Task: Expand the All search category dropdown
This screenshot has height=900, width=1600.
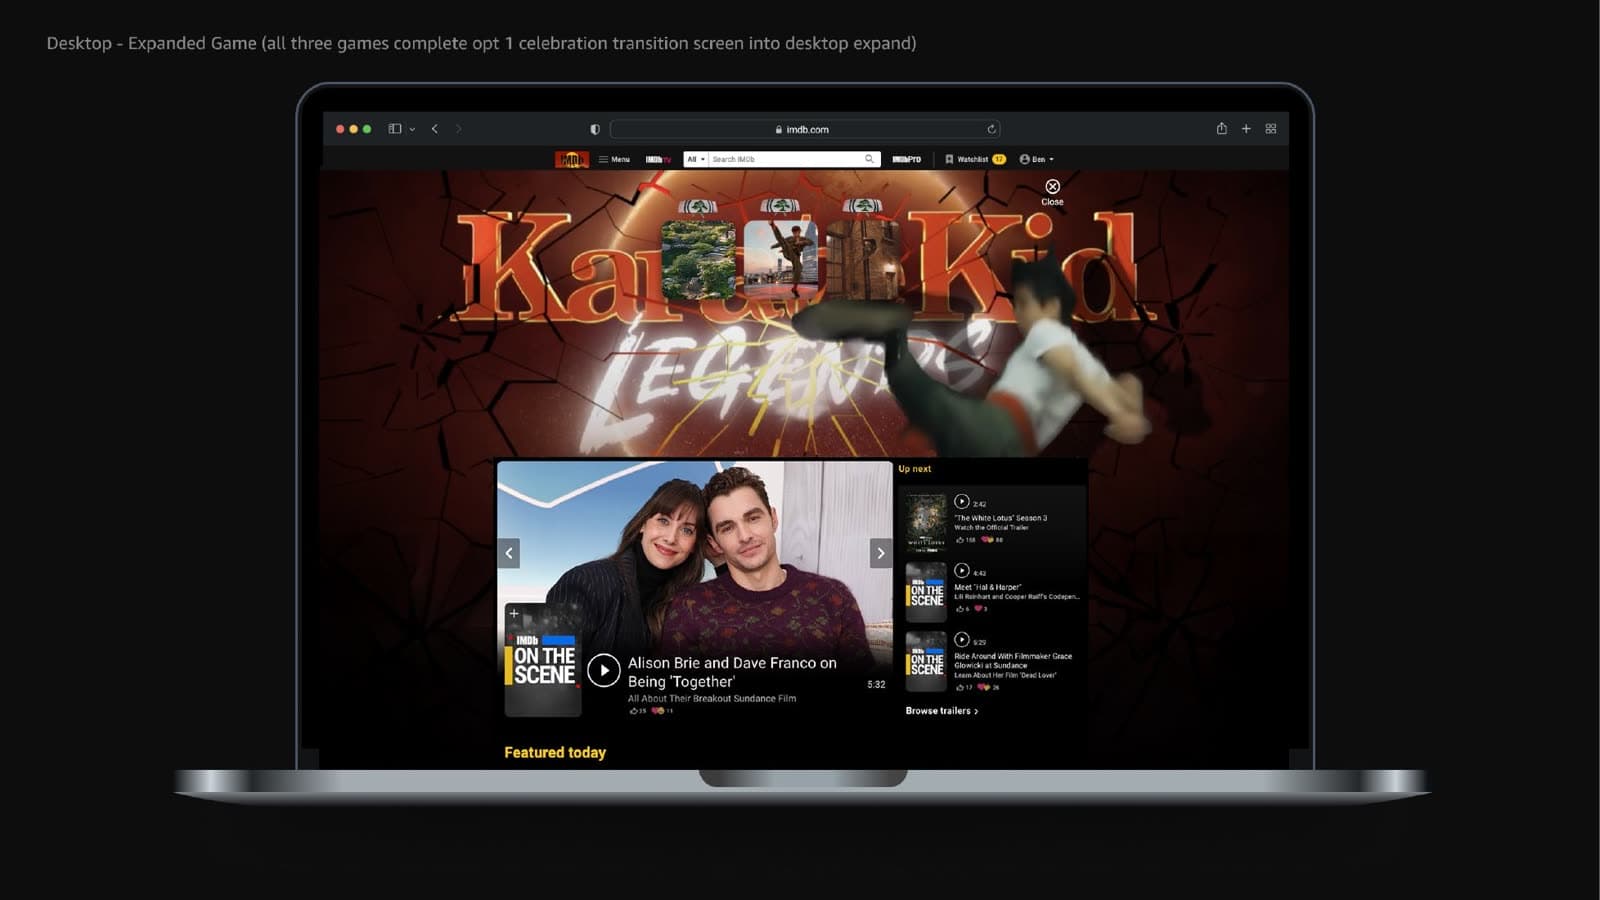Action: tap(696, 159)
